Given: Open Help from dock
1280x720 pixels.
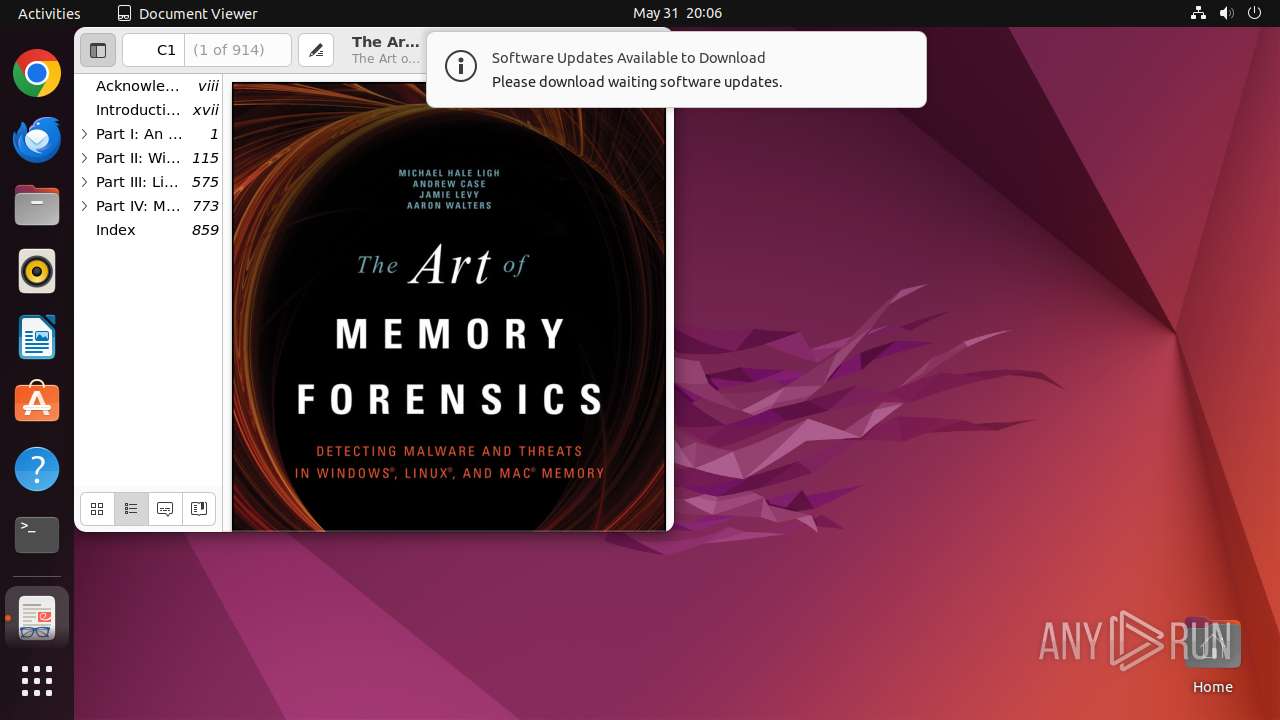Looking at the screenshot, I should click(x=37, y=469).
